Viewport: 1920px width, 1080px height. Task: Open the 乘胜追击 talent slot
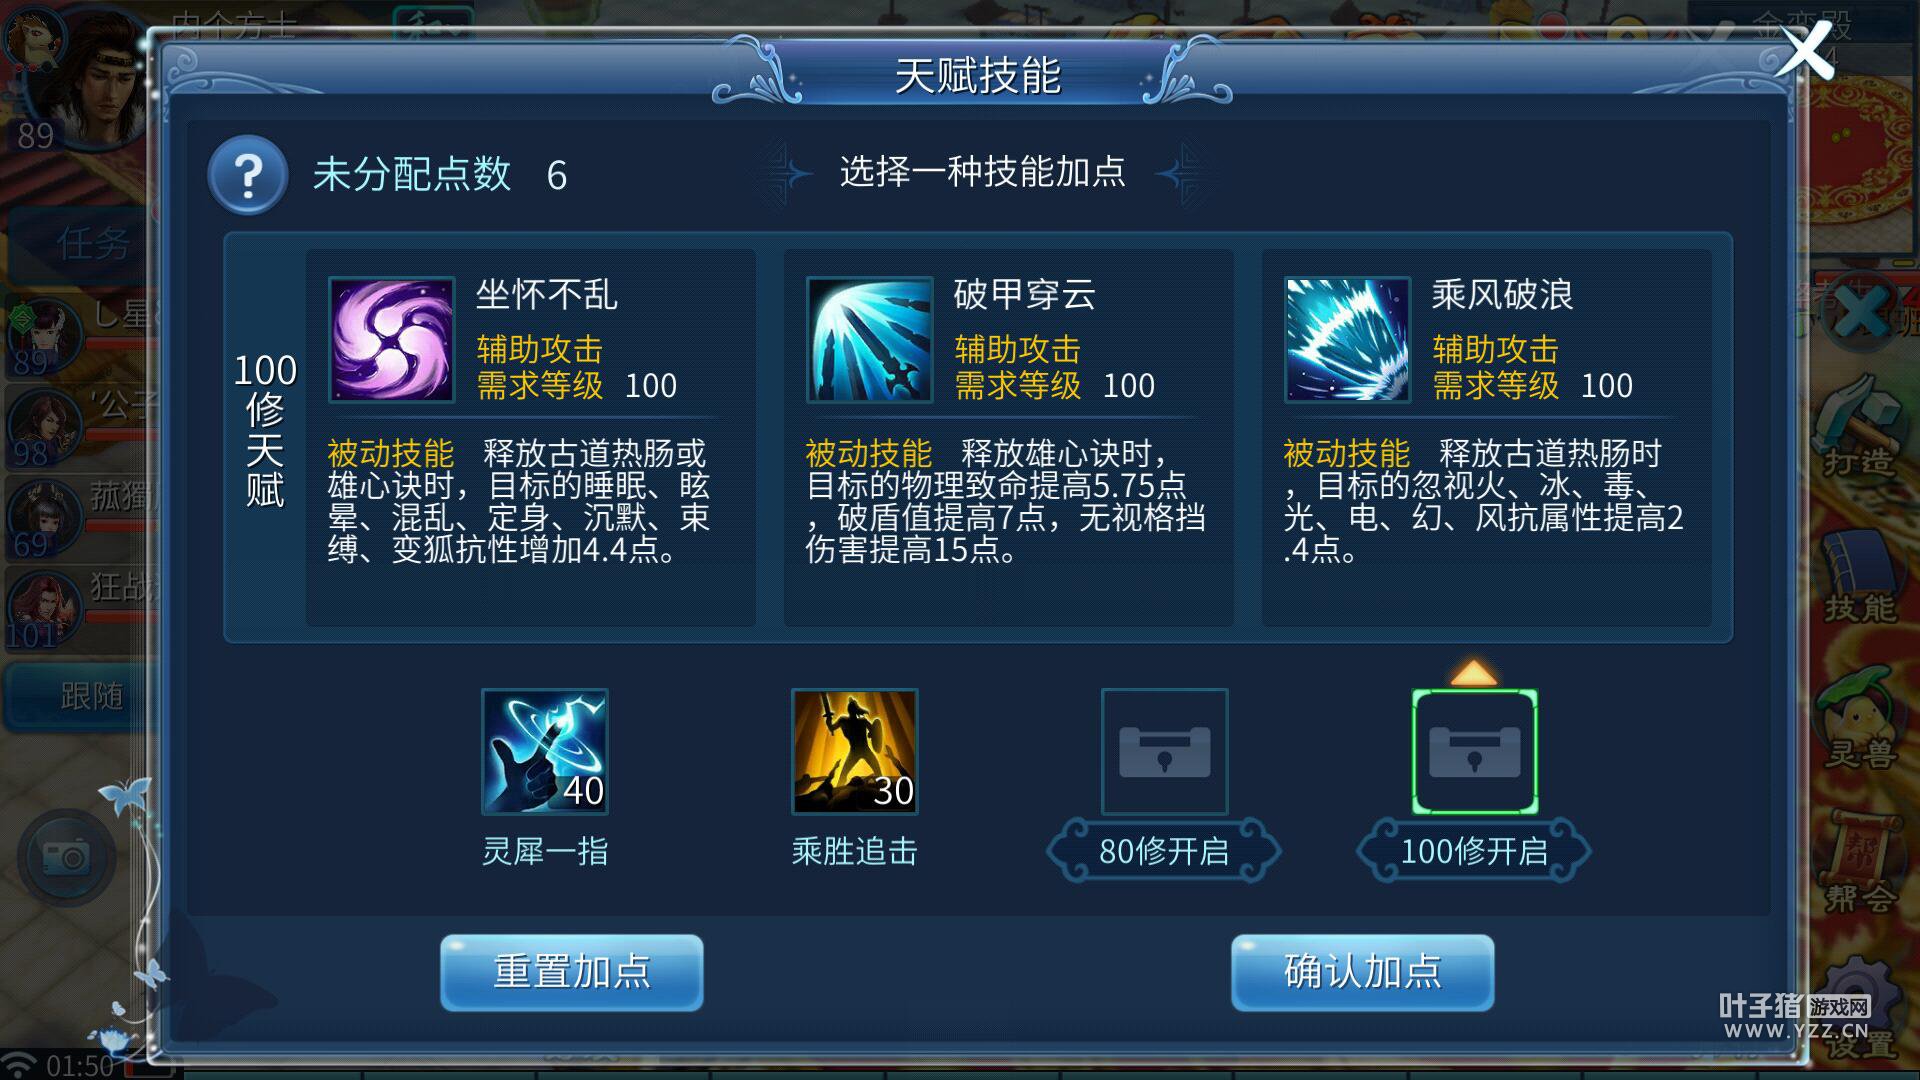(855, 752)
